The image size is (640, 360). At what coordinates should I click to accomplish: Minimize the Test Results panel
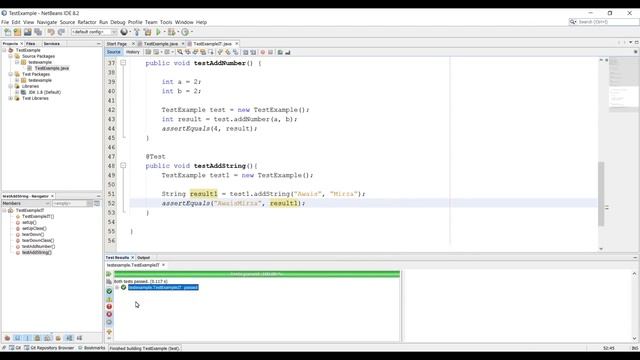[635, 258]
